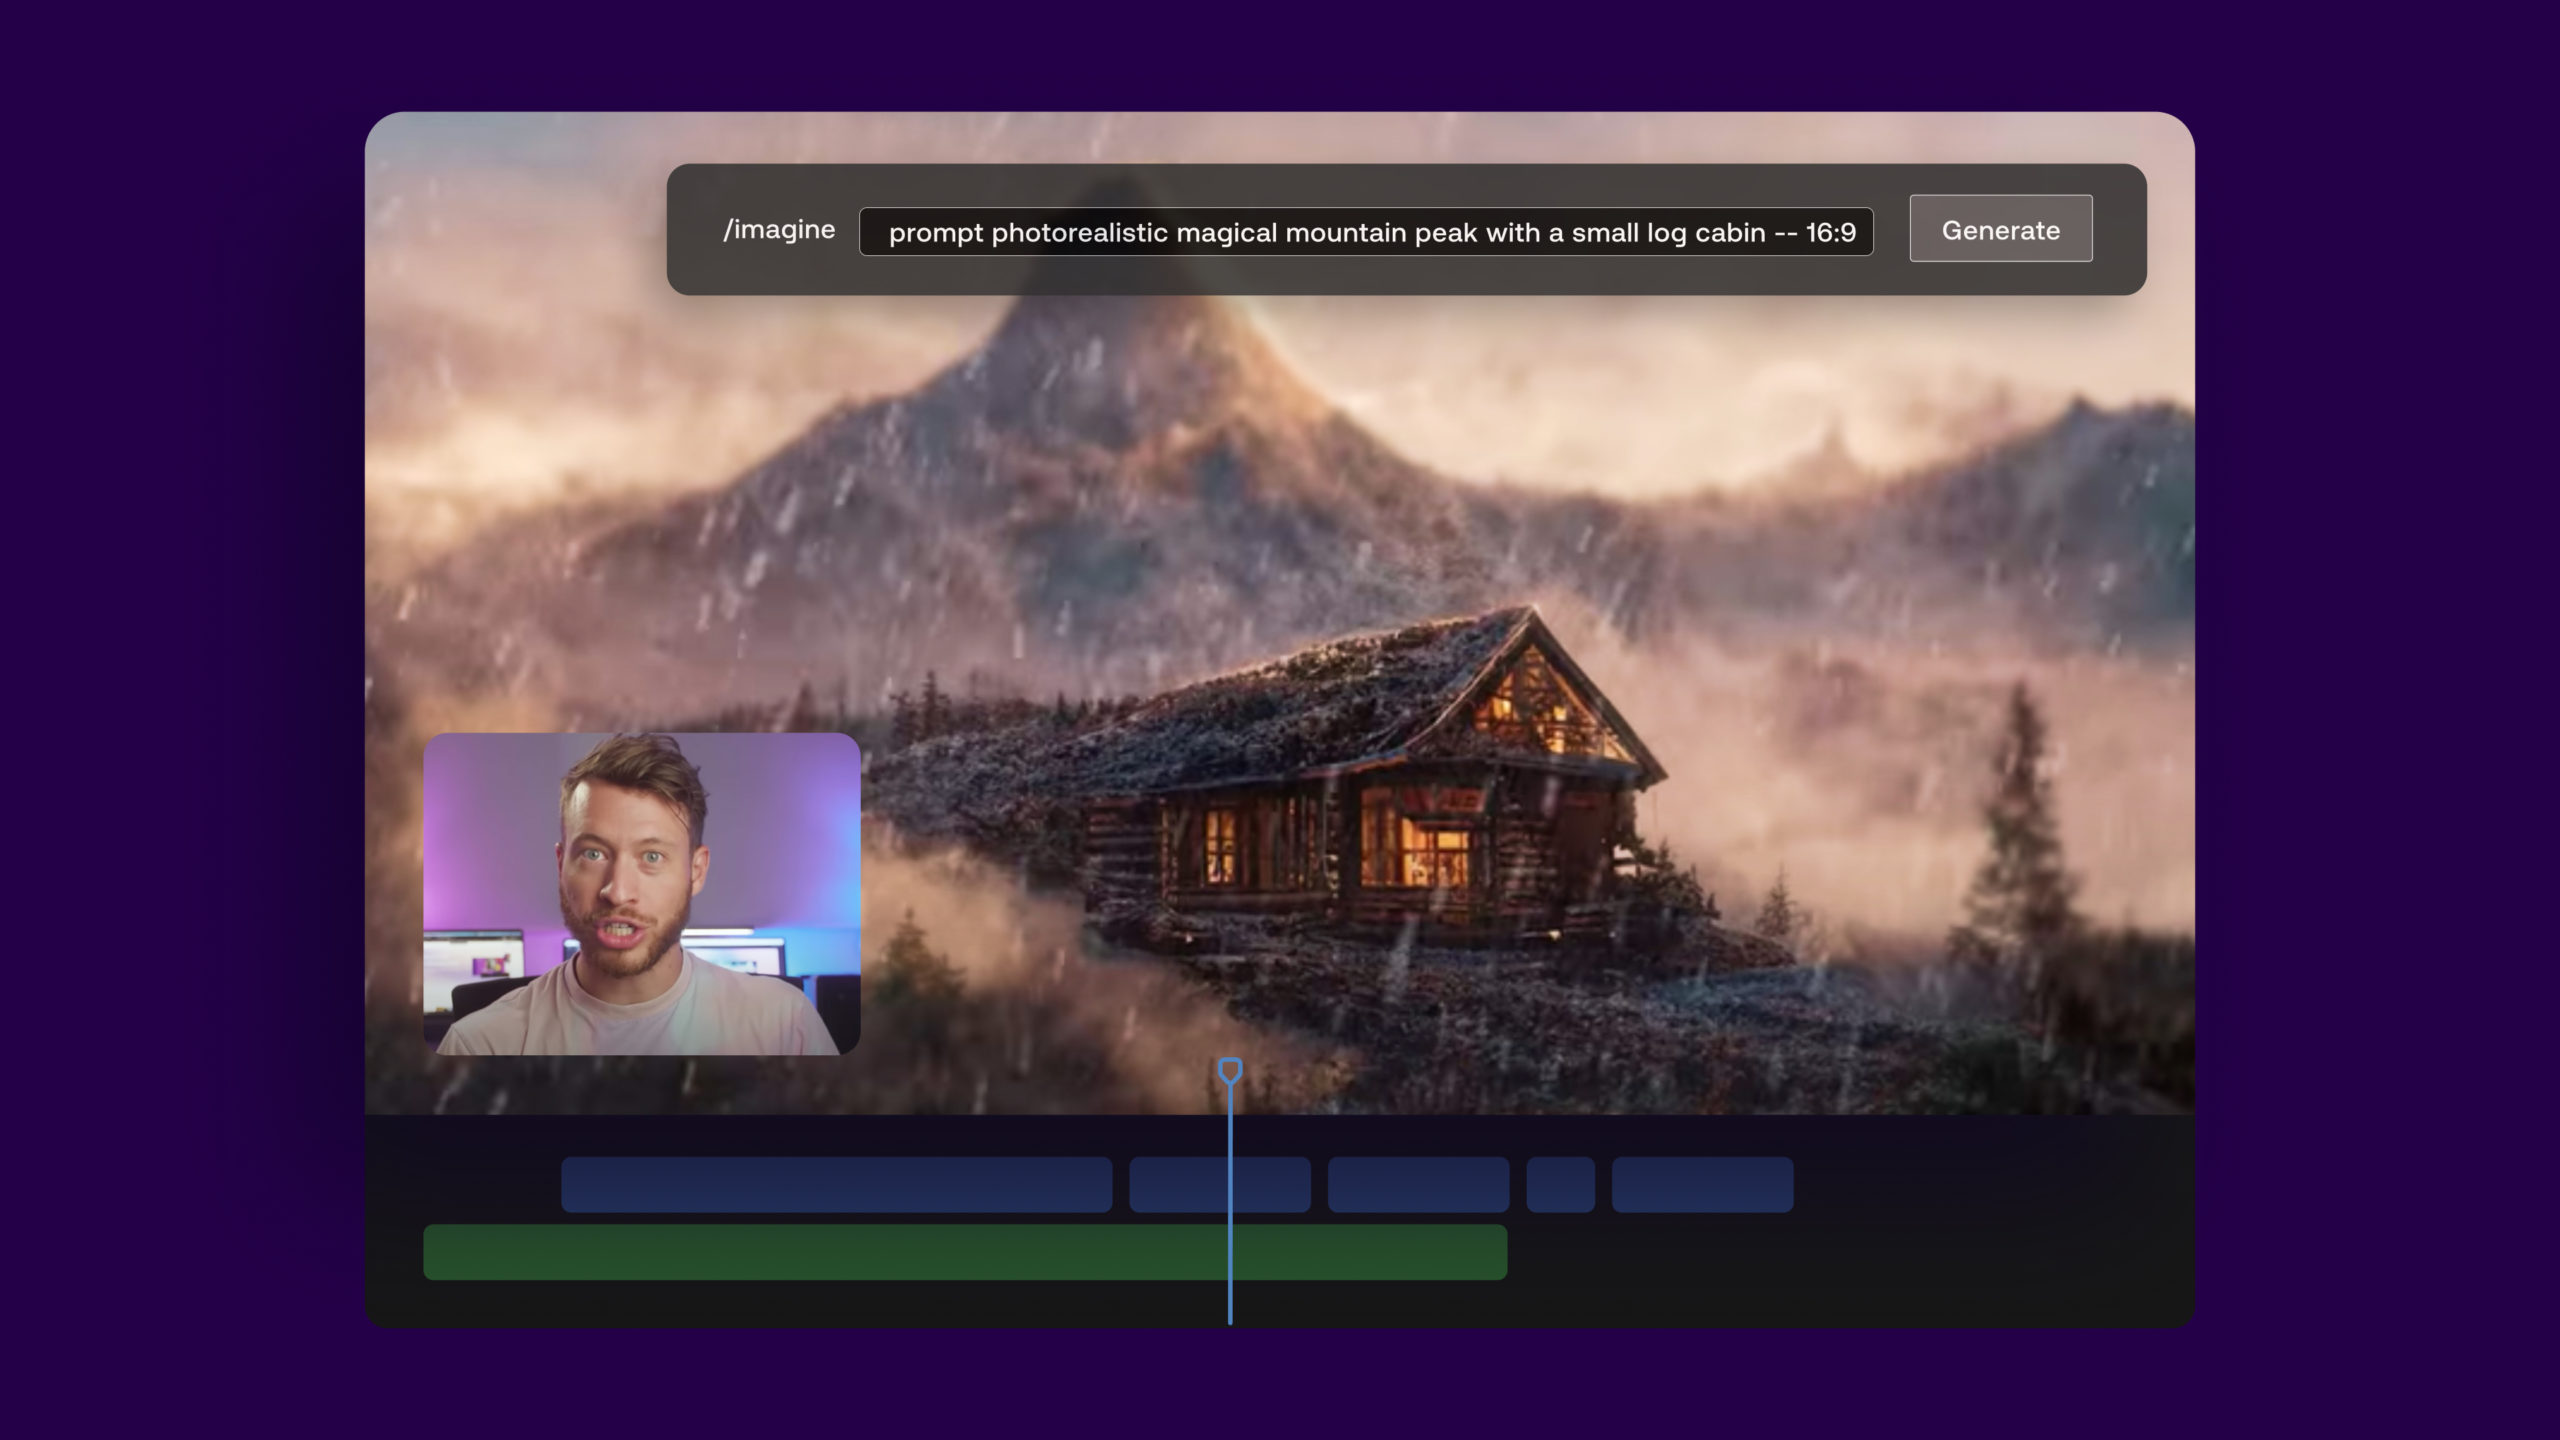Select the green audio clip on the timeline
The height and width of the screenshot is (1440, 2560).
900,1250
